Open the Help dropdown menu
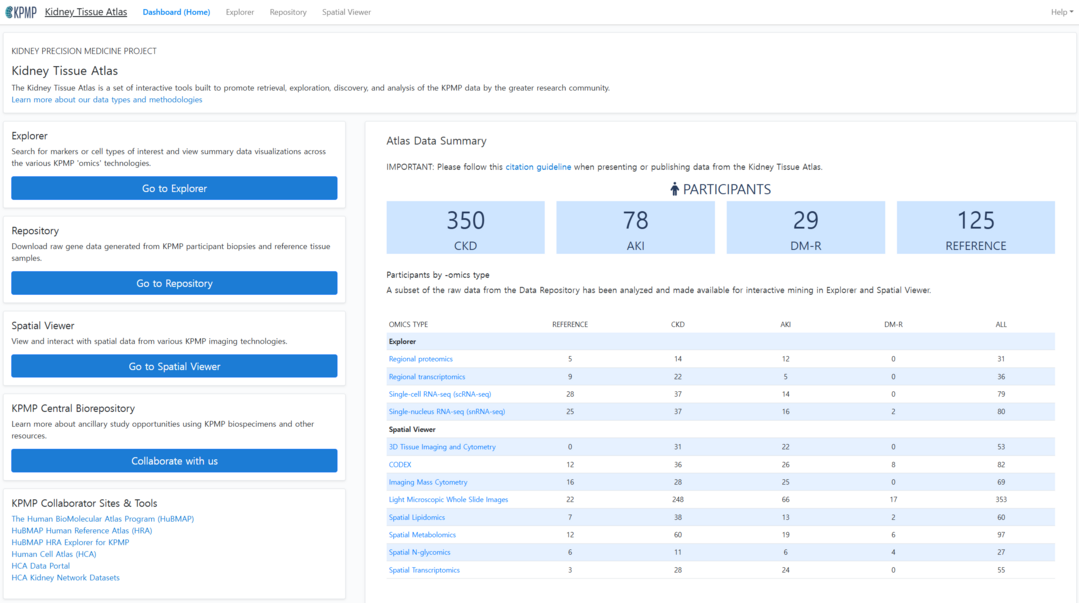1079x603 pixels. 1061,12
